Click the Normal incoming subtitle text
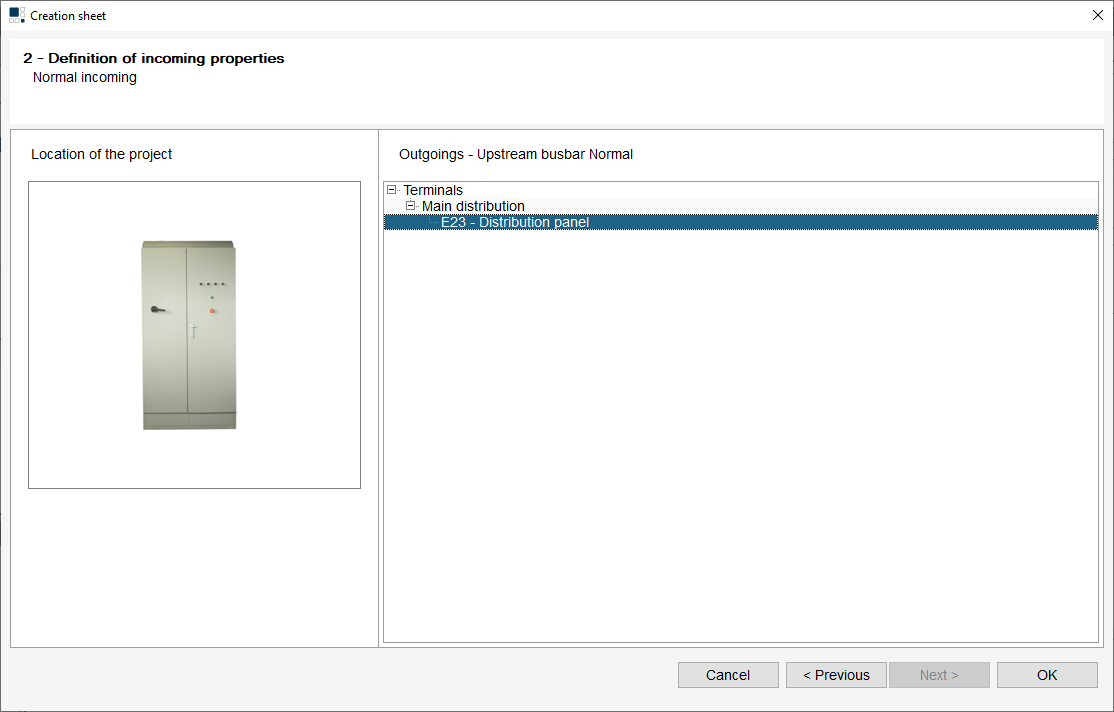This screenshot has height=712, width=1114. 84,77
